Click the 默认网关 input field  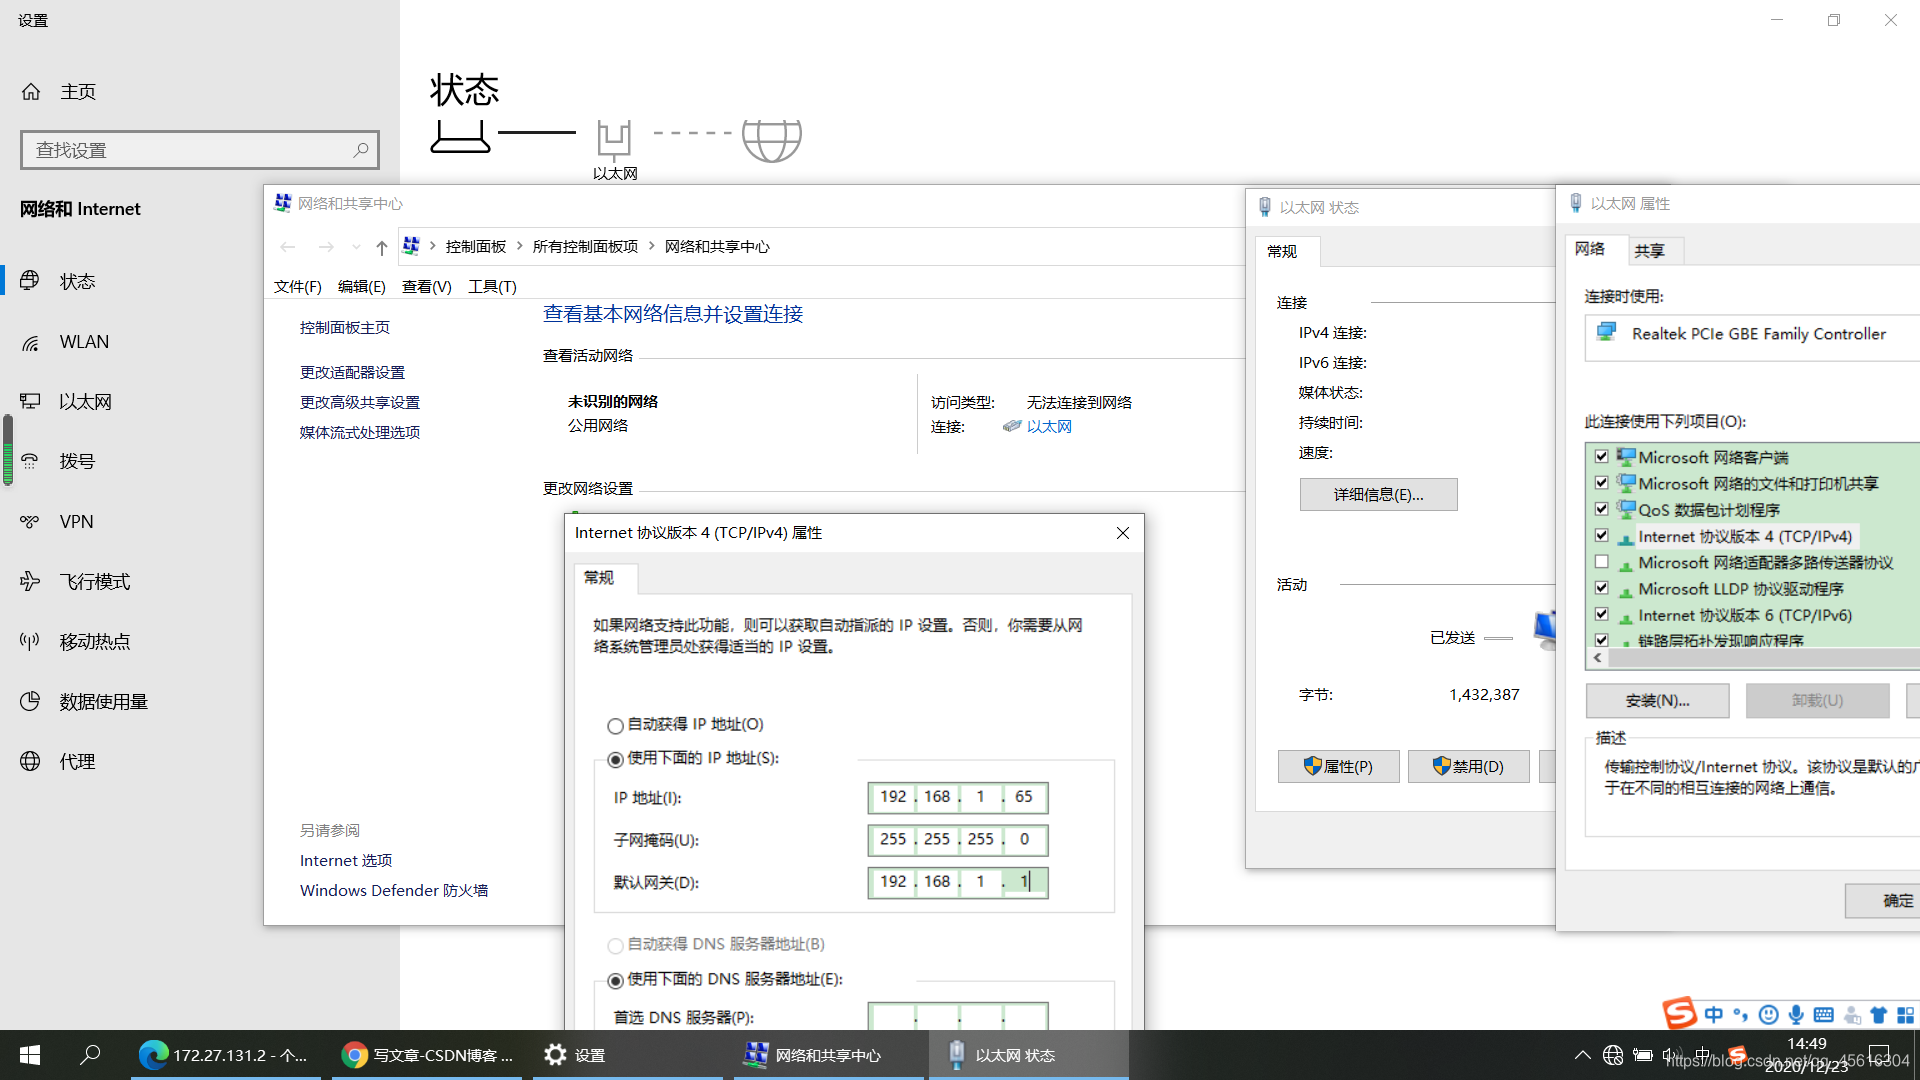coord(958,882)
